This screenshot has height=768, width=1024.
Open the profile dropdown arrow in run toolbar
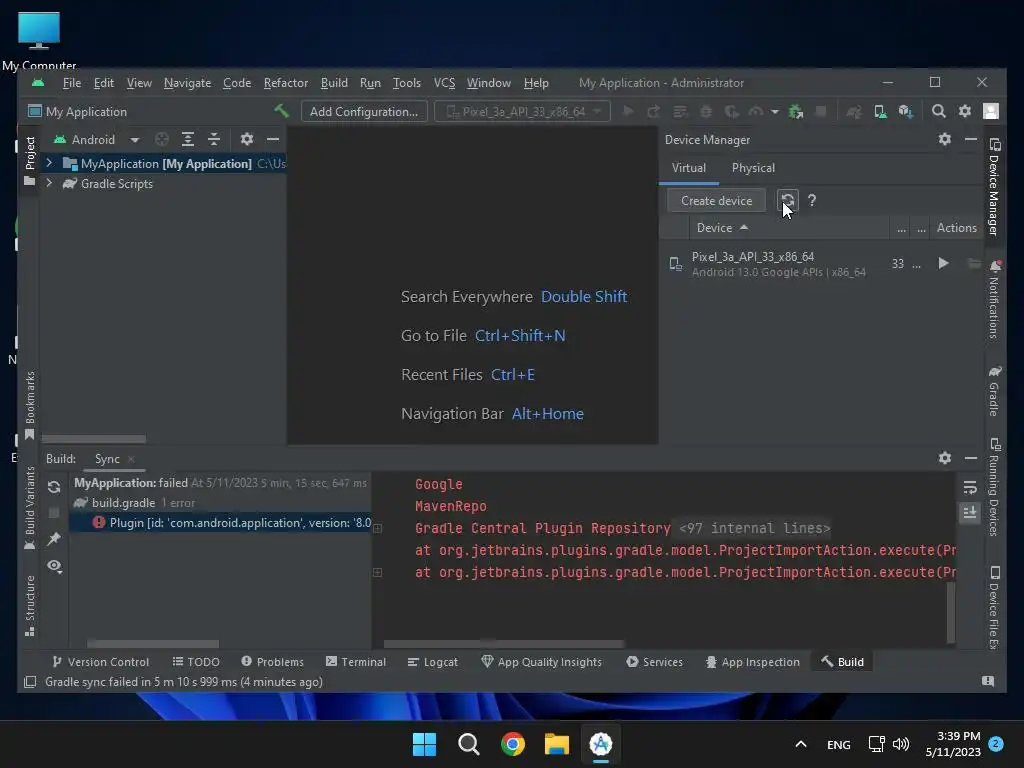[775, 112]
